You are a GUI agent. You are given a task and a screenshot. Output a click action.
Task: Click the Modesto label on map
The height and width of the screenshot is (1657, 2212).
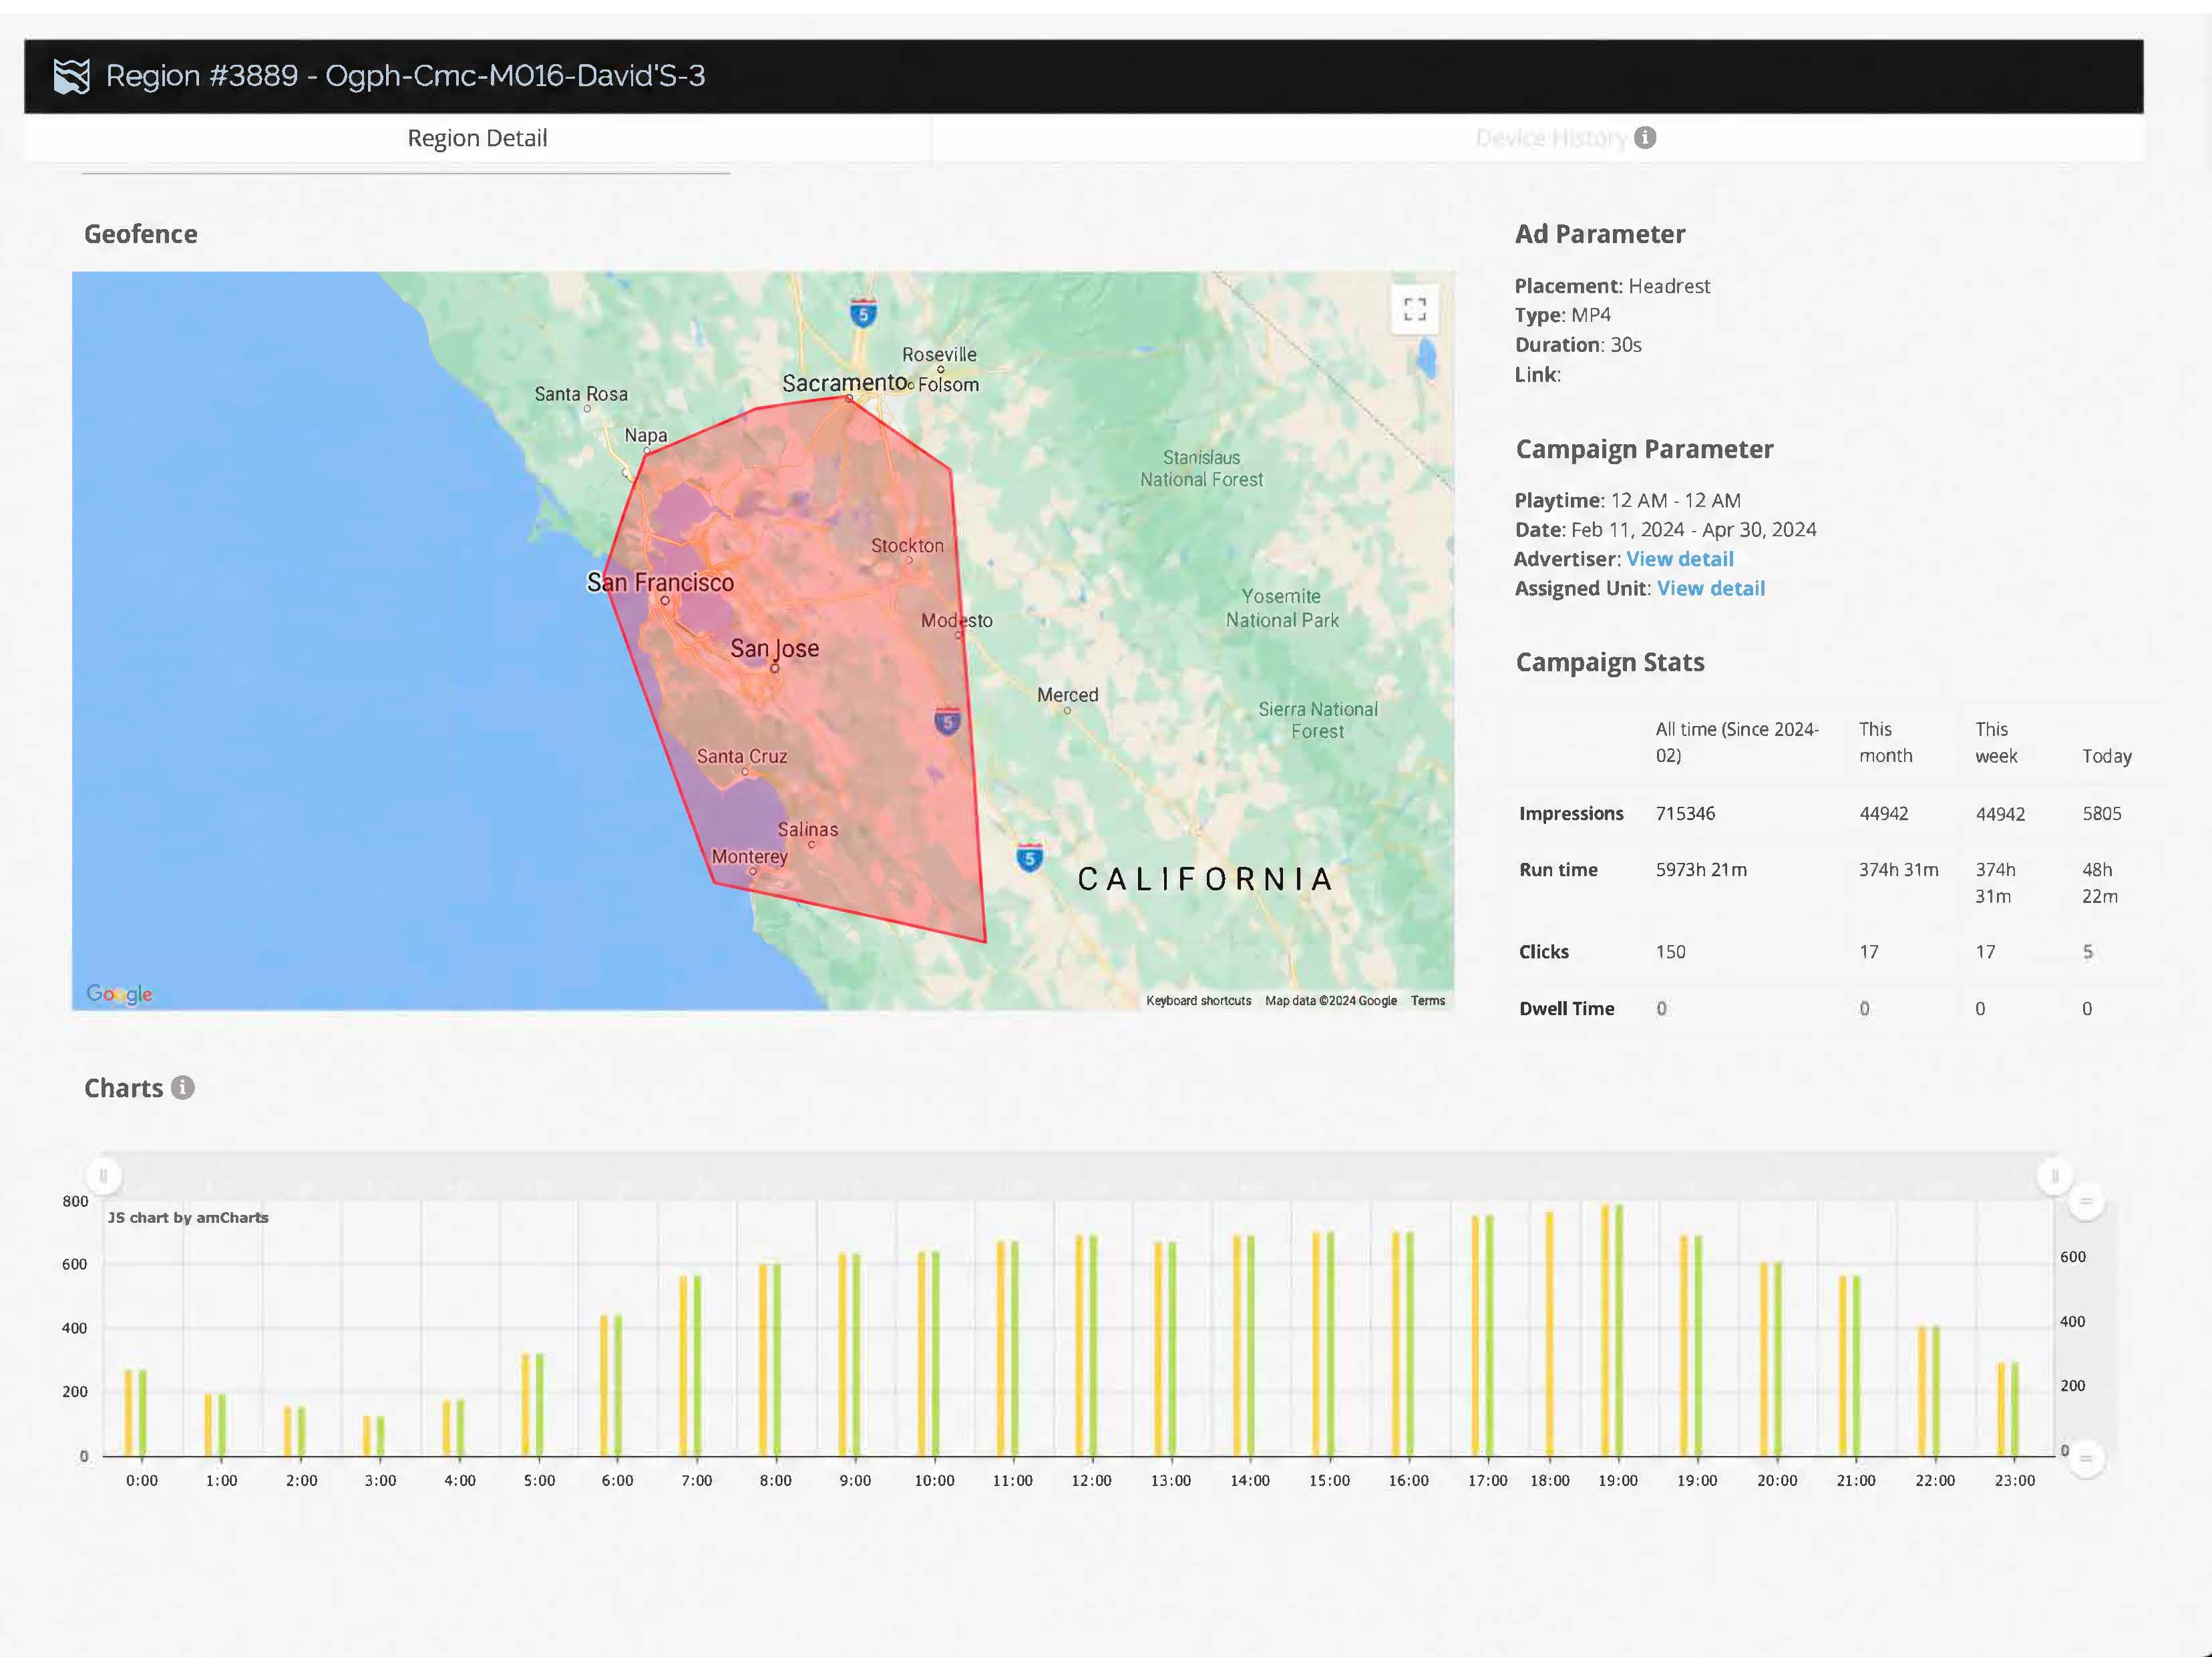(956, 621)
